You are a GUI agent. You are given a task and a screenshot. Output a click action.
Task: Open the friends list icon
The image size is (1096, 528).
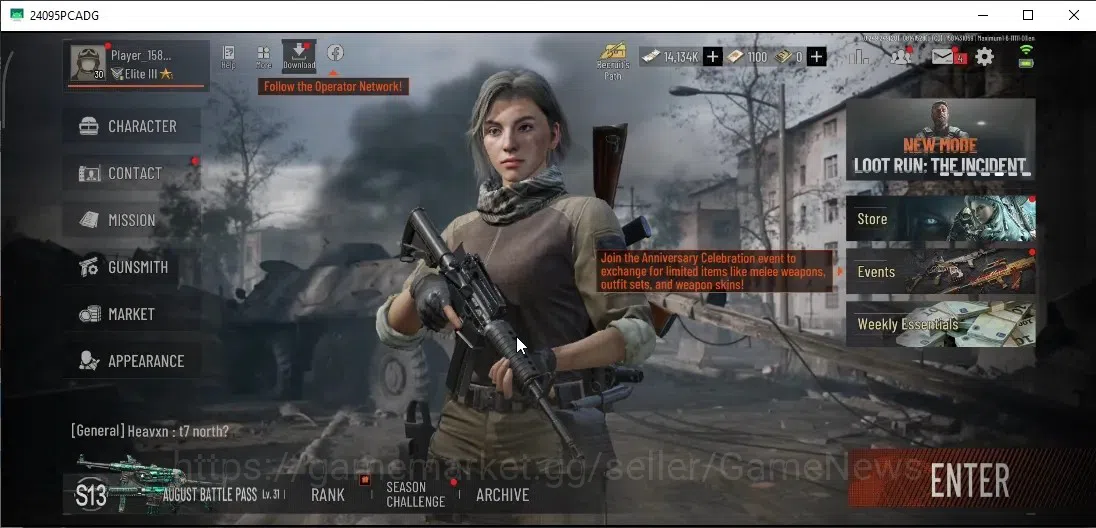[901, 56]
